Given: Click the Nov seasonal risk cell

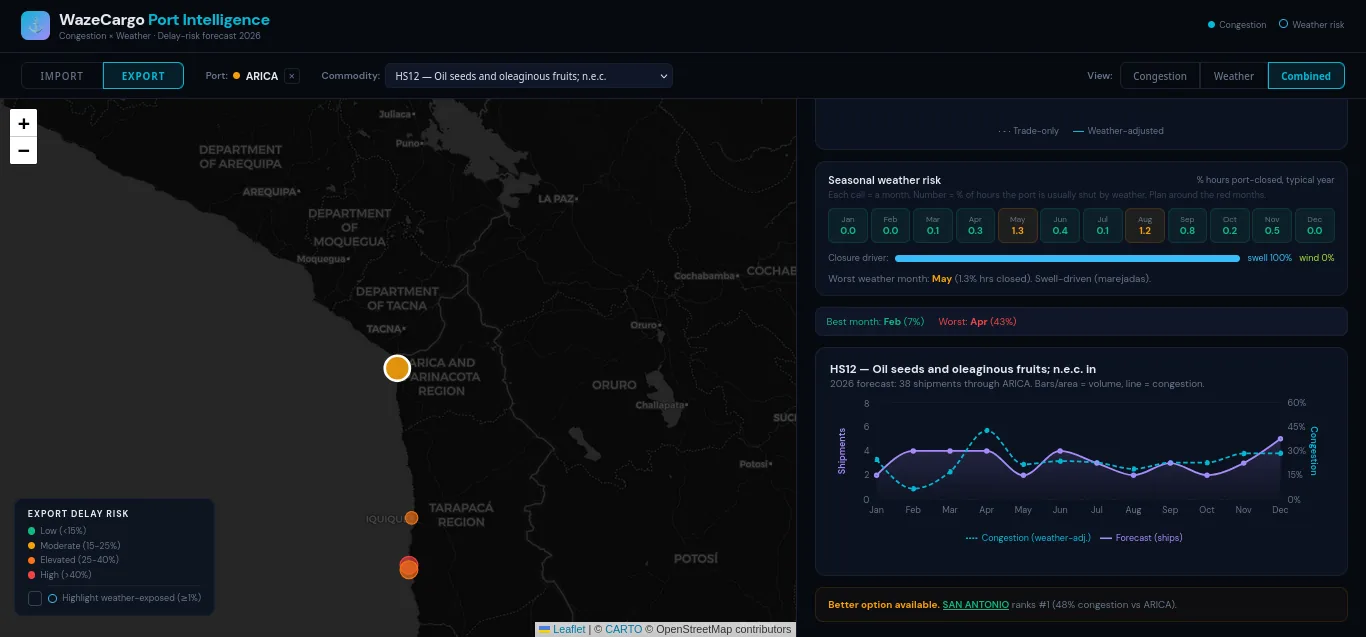Looking at the screenshot, I should click(x=1272, y=225).
